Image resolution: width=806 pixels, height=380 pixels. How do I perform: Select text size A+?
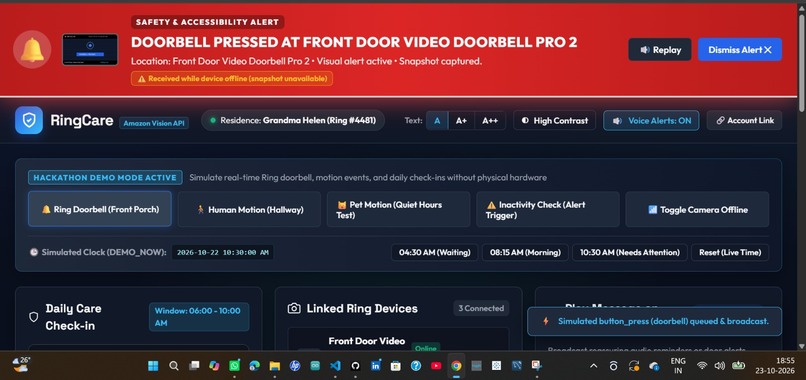tap(461, 120)
